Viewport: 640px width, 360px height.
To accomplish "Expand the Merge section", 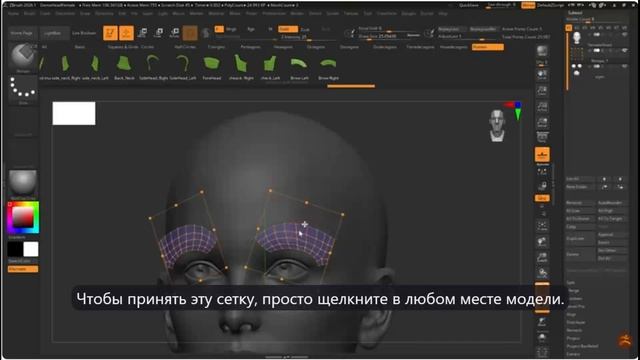I will [572, 291].
